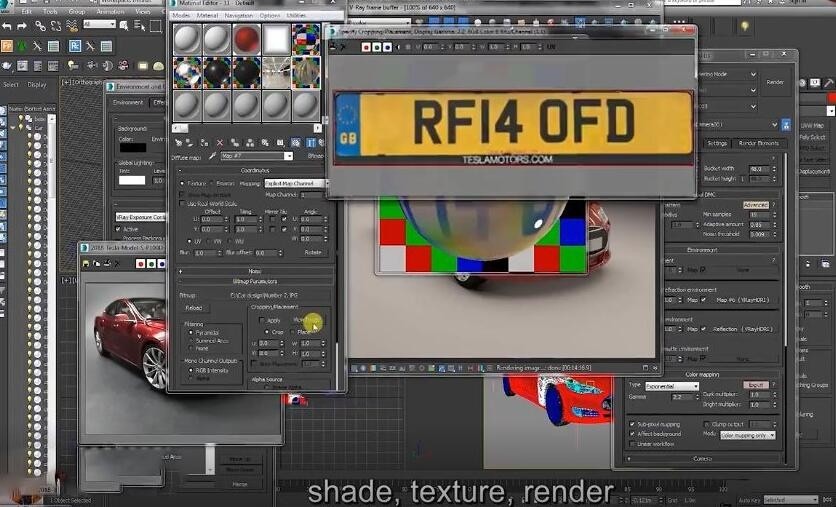Open Color mapping only mode dropdown
Image resolution: width=836 pixels, height=507 pixels.
[748, 435]
